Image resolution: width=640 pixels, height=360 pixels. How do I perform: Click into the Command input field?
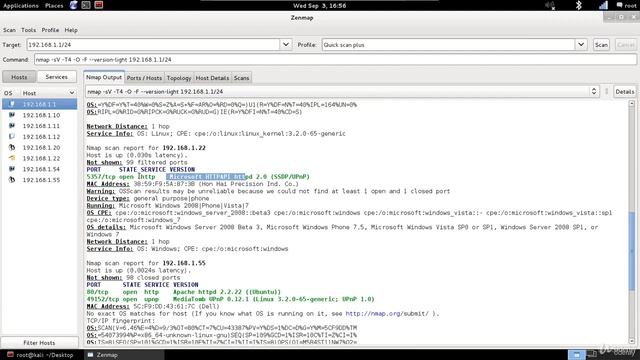coord(335,60)
